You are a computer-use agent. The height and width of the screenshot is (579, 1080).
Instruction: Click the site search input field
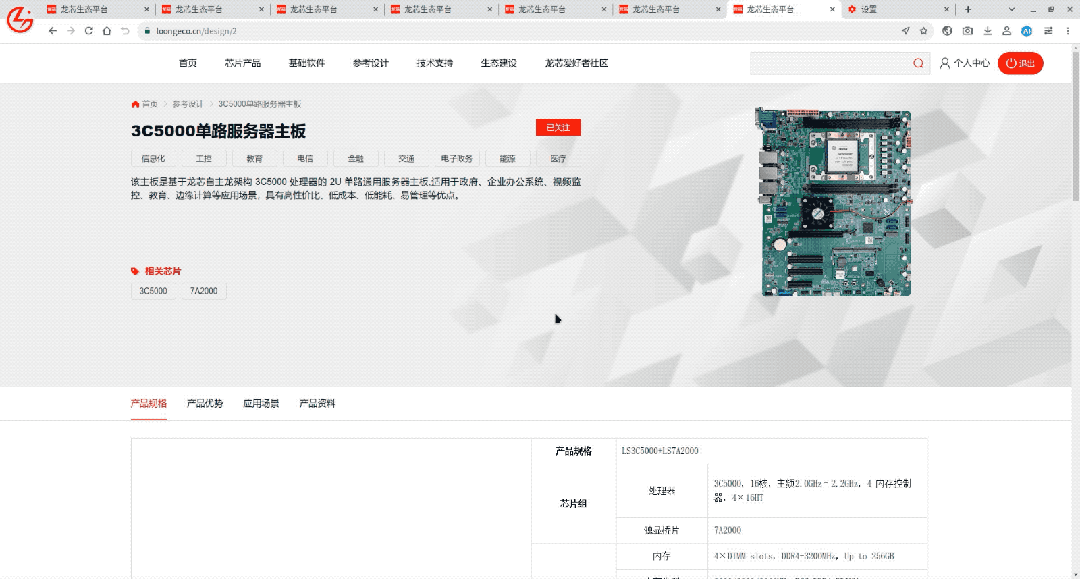pos(830,63)
